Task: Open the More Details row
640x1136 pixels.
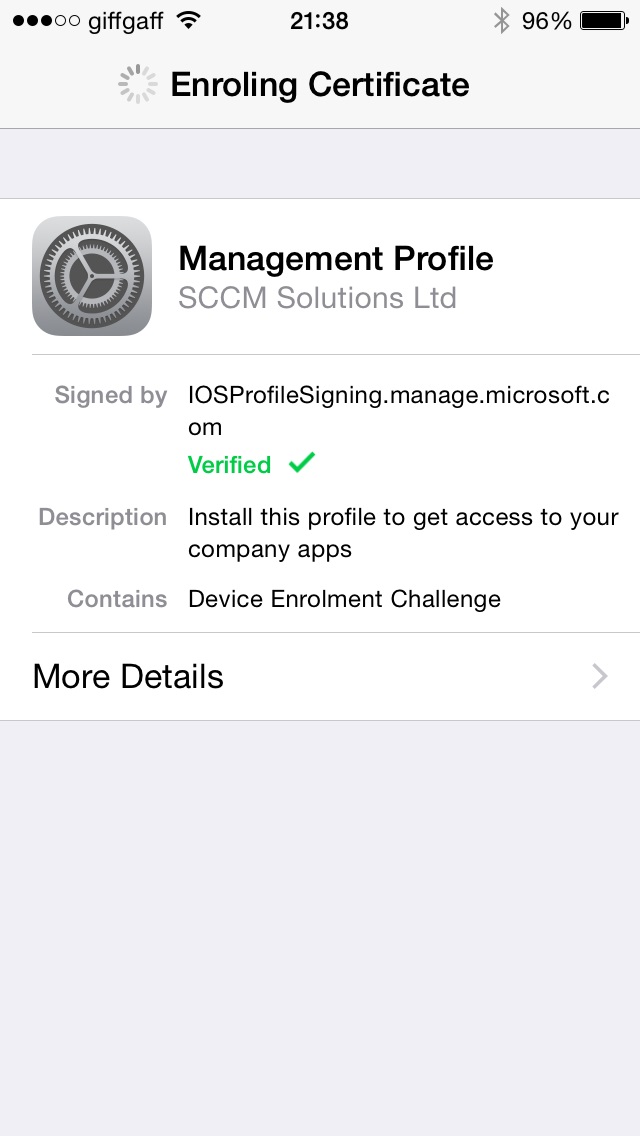Action: point(320,677)
